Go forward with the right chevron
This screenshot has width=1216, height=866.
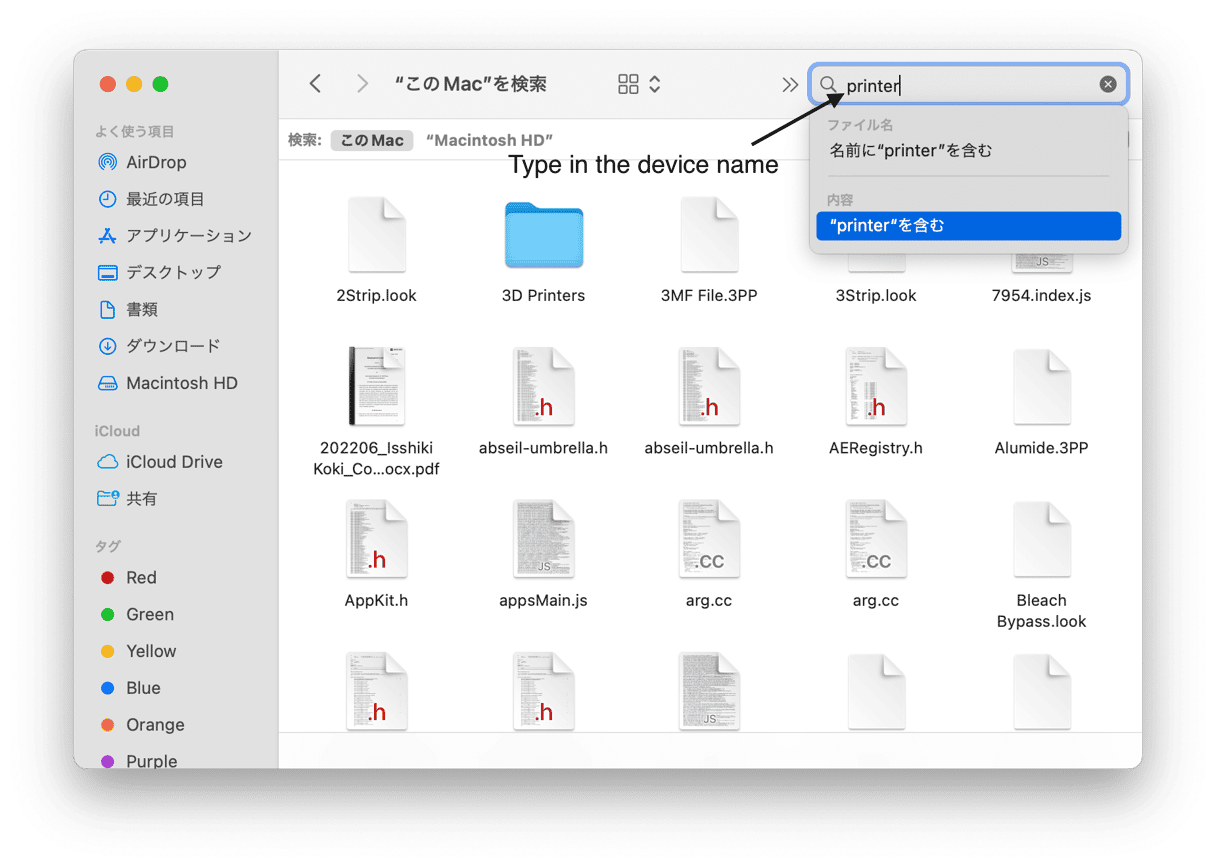[362, 84]
